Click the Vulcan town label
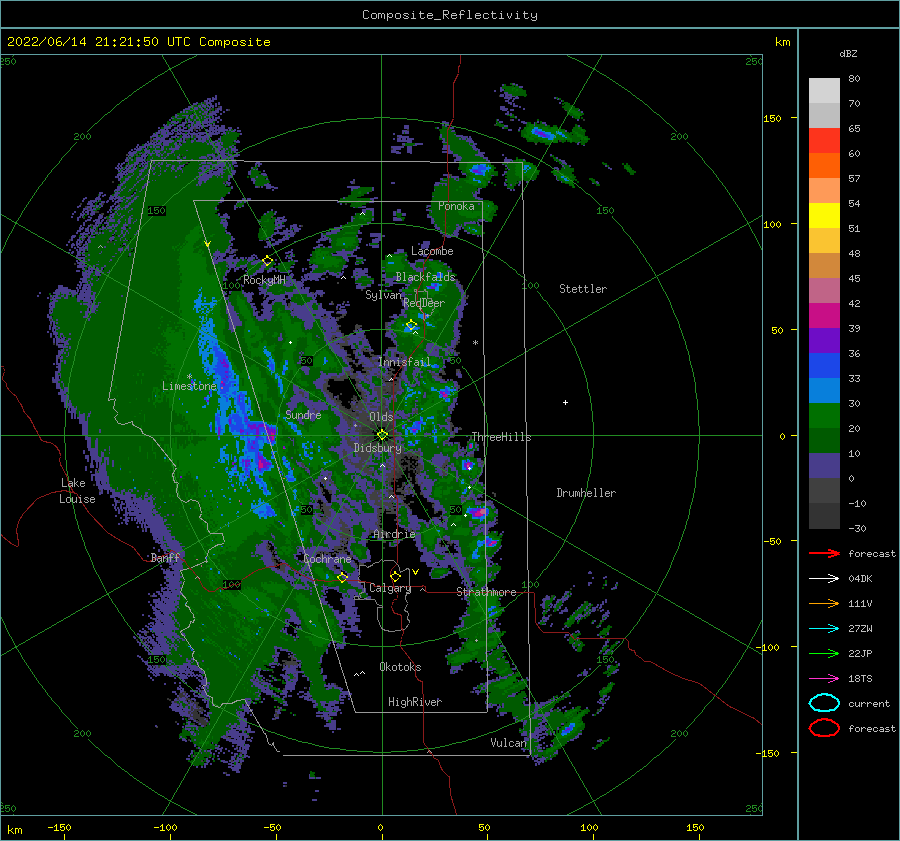900x841 pixels. [508, 743]
